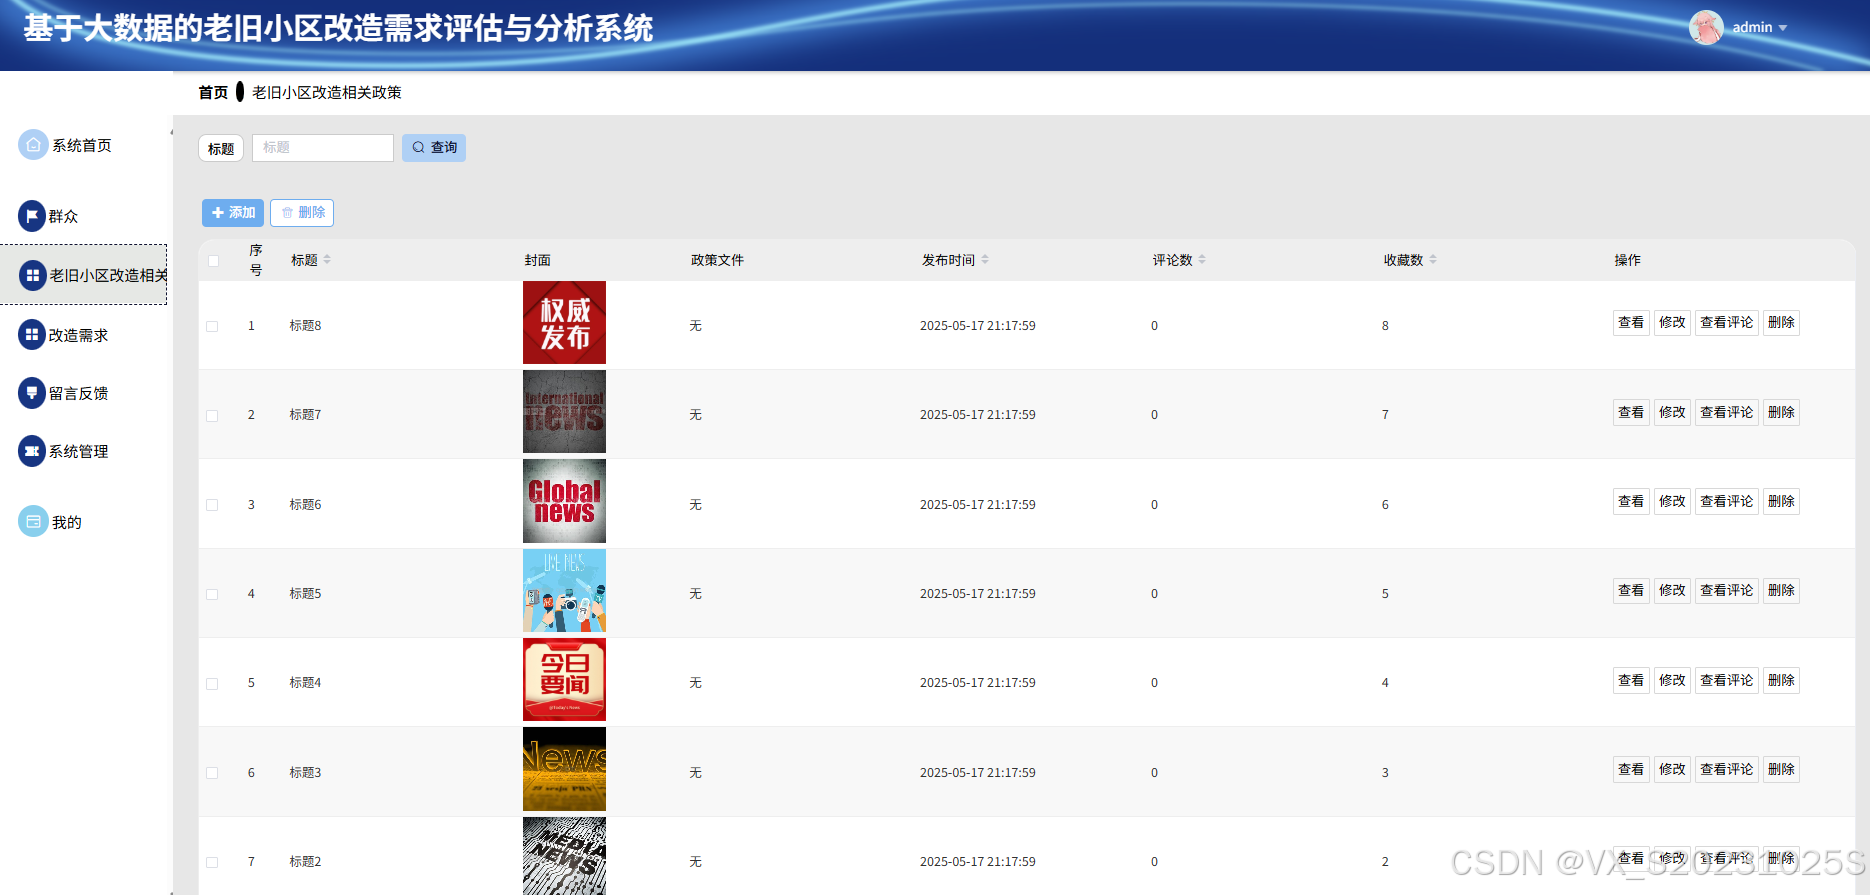Viewport: 1870px width, 895px height.
Task: Sort by 发布时间 column arrows
Action: pos(985,260)
